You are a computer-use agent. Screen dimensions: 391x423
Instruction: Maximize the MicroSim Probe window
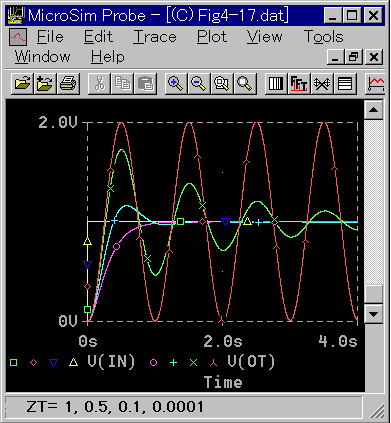click(352, 15)
